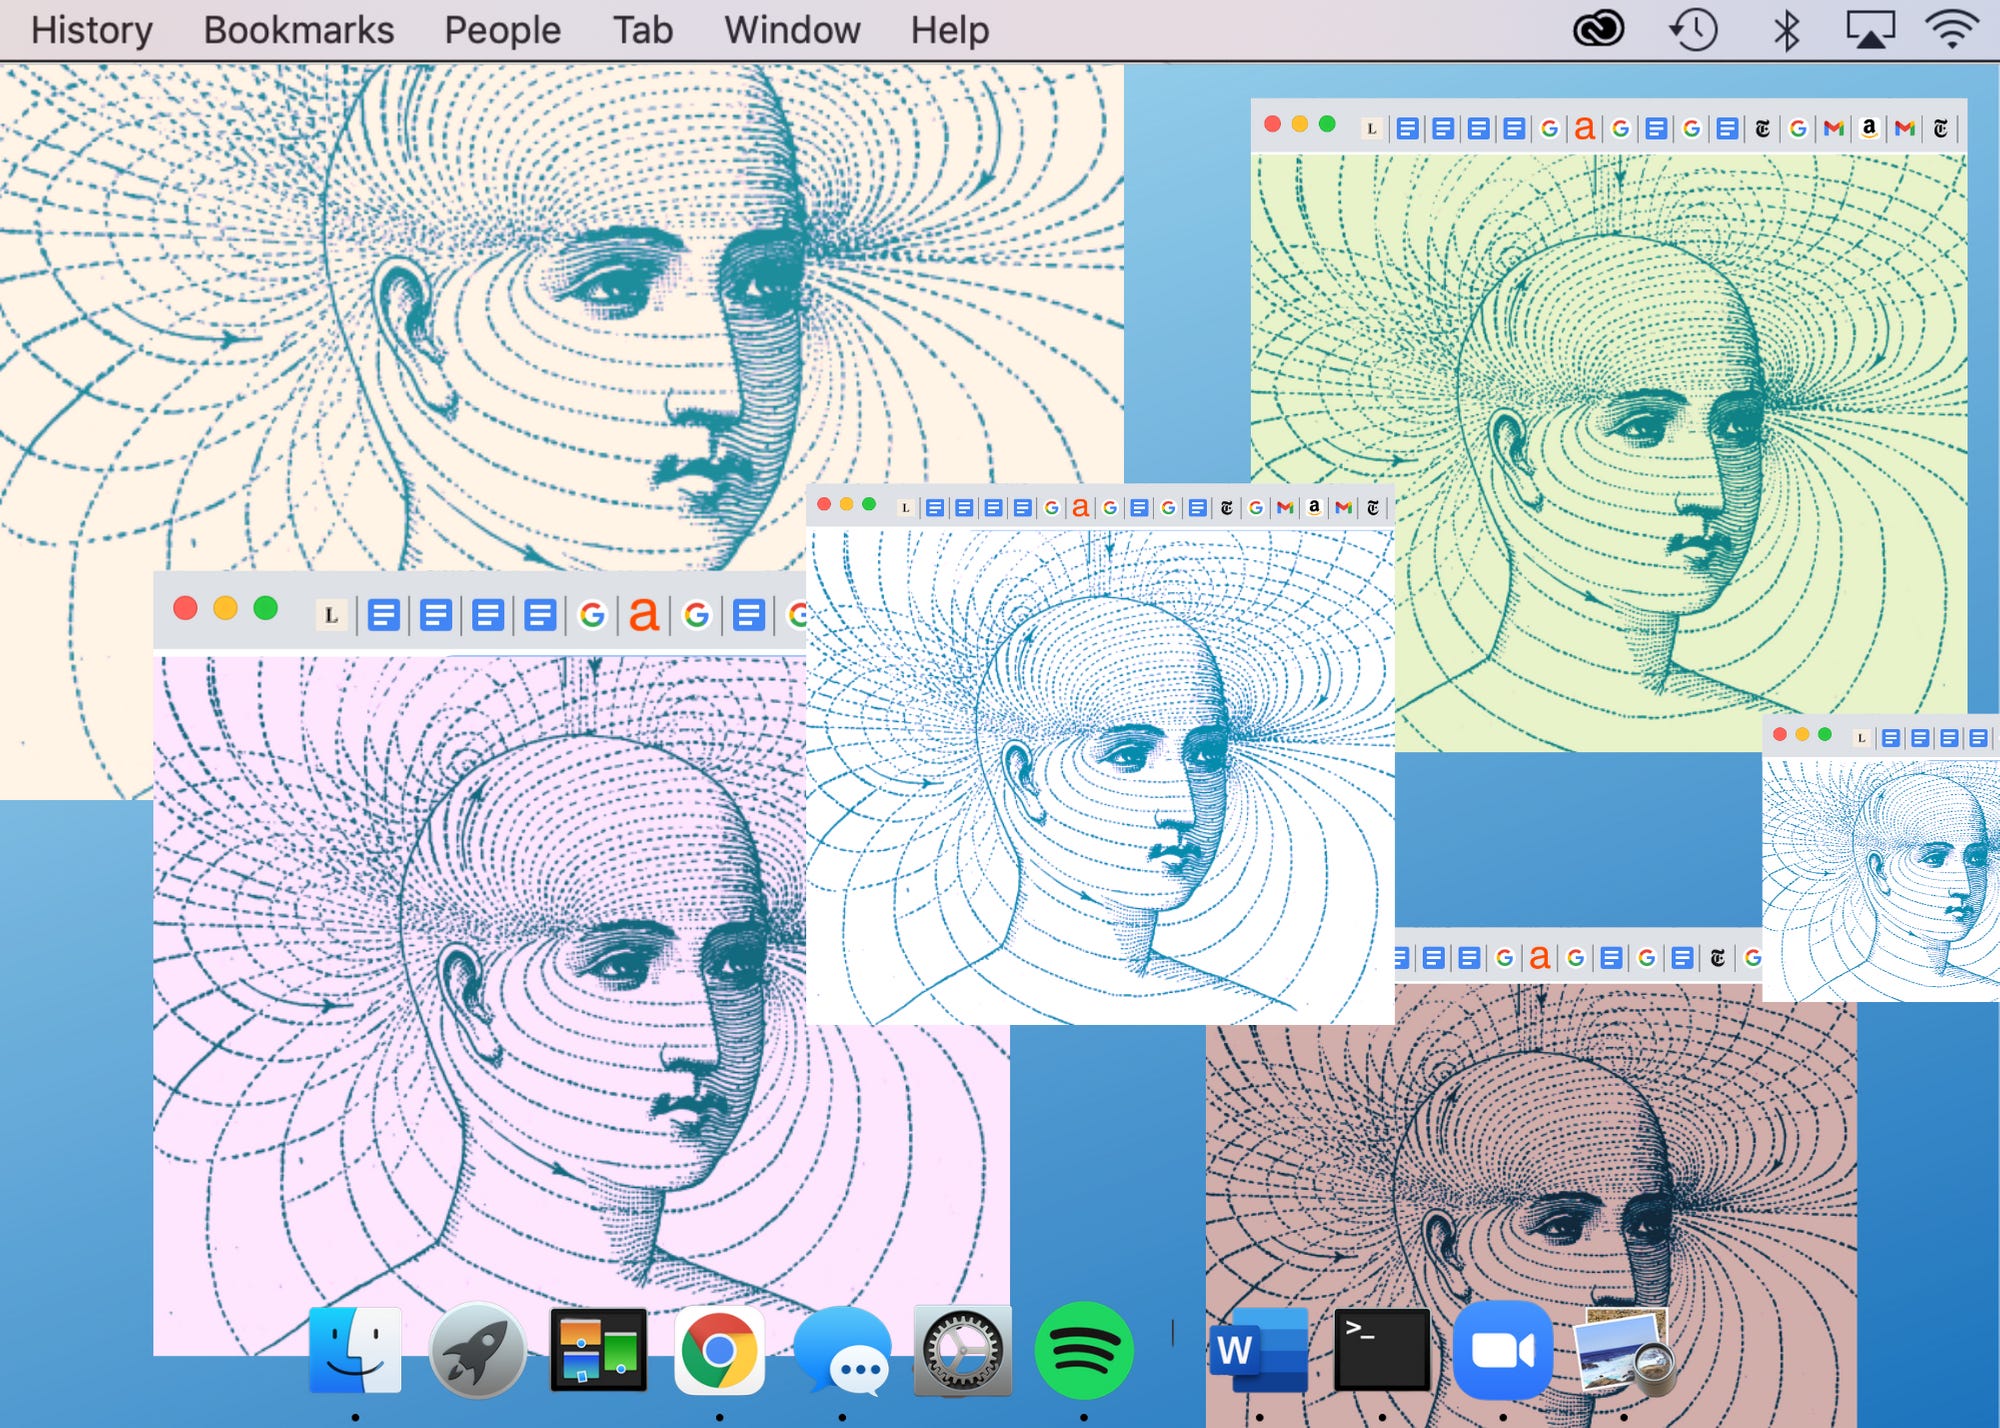Select the L tab in small right window
The height and width of the screenshot is (1428, 2000).
pyautogui.click(x=1860, y=738)
